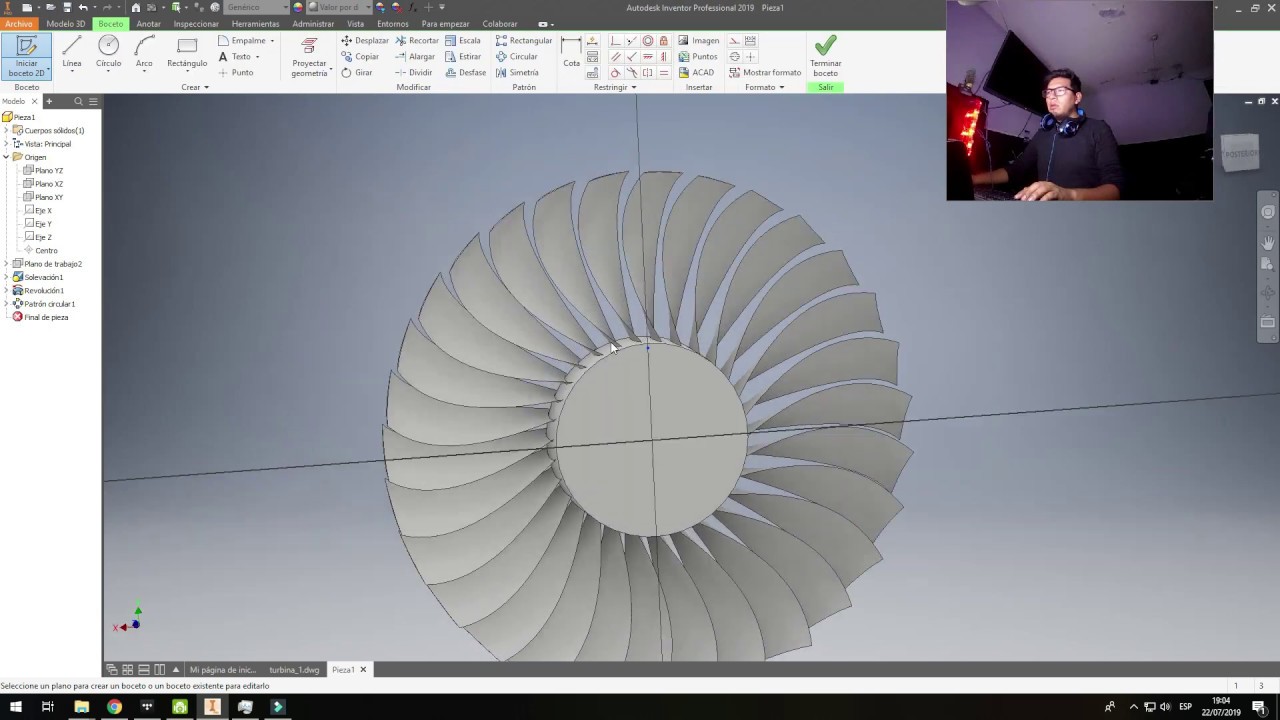Select the Arco tool
This screenshot has height=720, width=1280.
click(x=144, y=54)
